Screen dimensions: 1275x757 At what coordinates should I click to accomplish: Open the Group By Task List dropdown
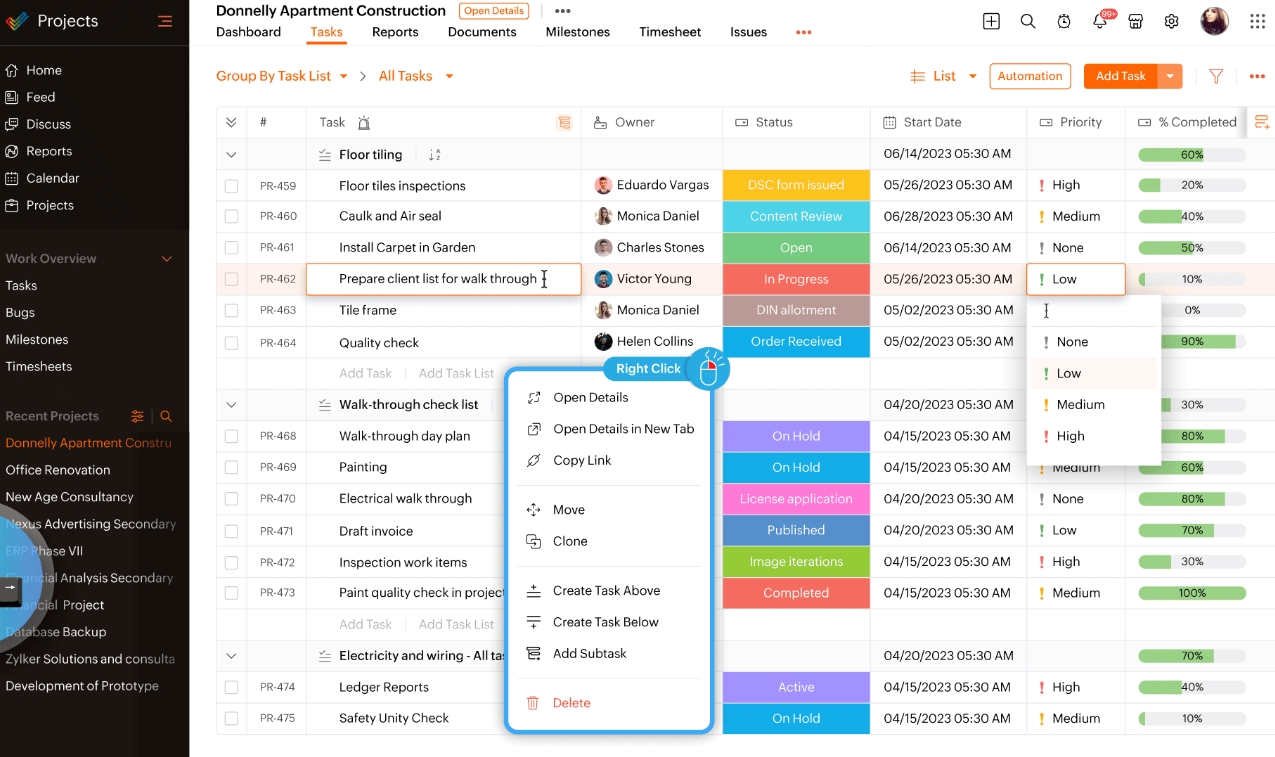coord(282,75)
